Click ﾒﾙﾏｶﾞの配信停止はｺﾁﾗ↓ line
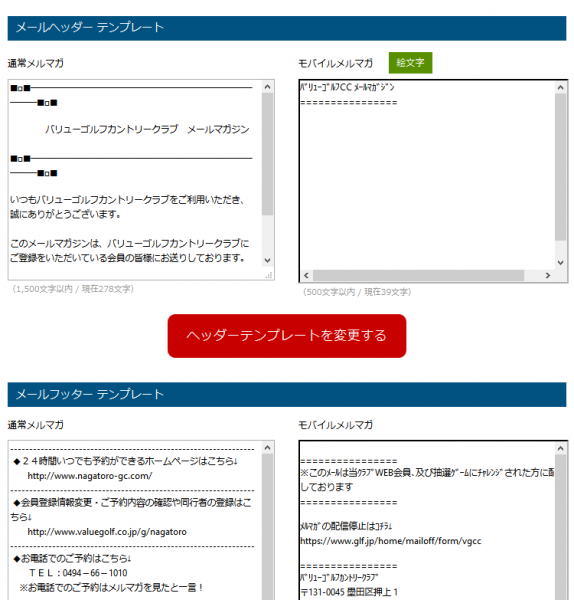 pos(346,526)
